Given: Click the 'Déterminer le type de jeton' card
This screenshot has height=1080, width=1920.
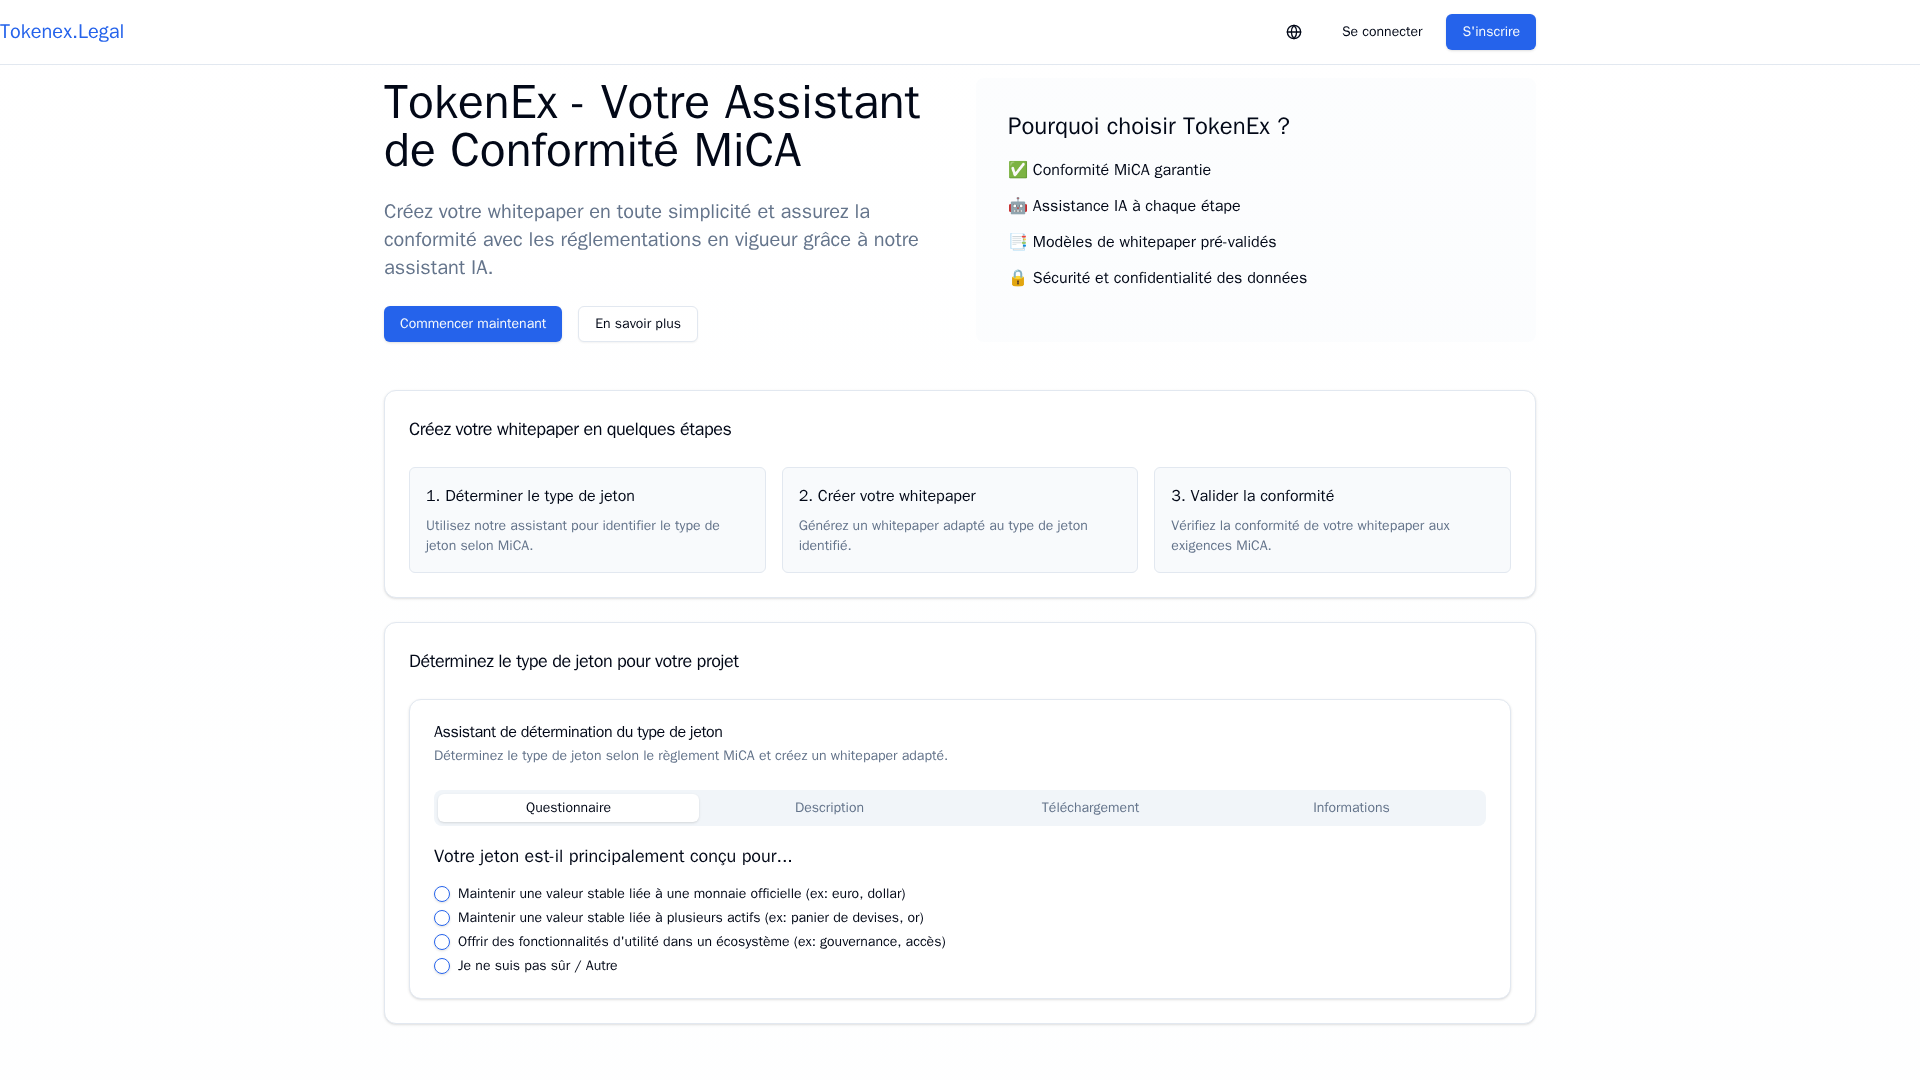Looking at the screenshot, I should point(587,520).
